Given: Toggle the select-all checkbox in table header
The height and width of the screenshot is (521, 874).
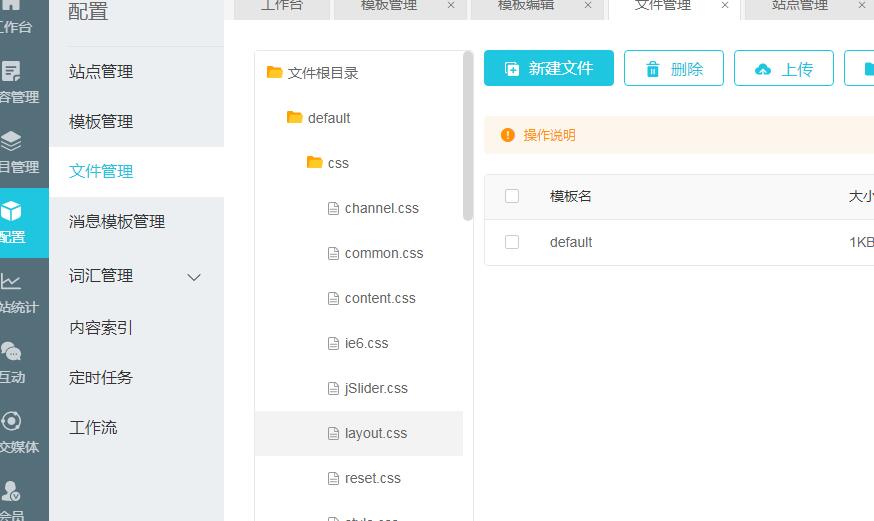Looking at the screenshot, I should coord(512,196).
